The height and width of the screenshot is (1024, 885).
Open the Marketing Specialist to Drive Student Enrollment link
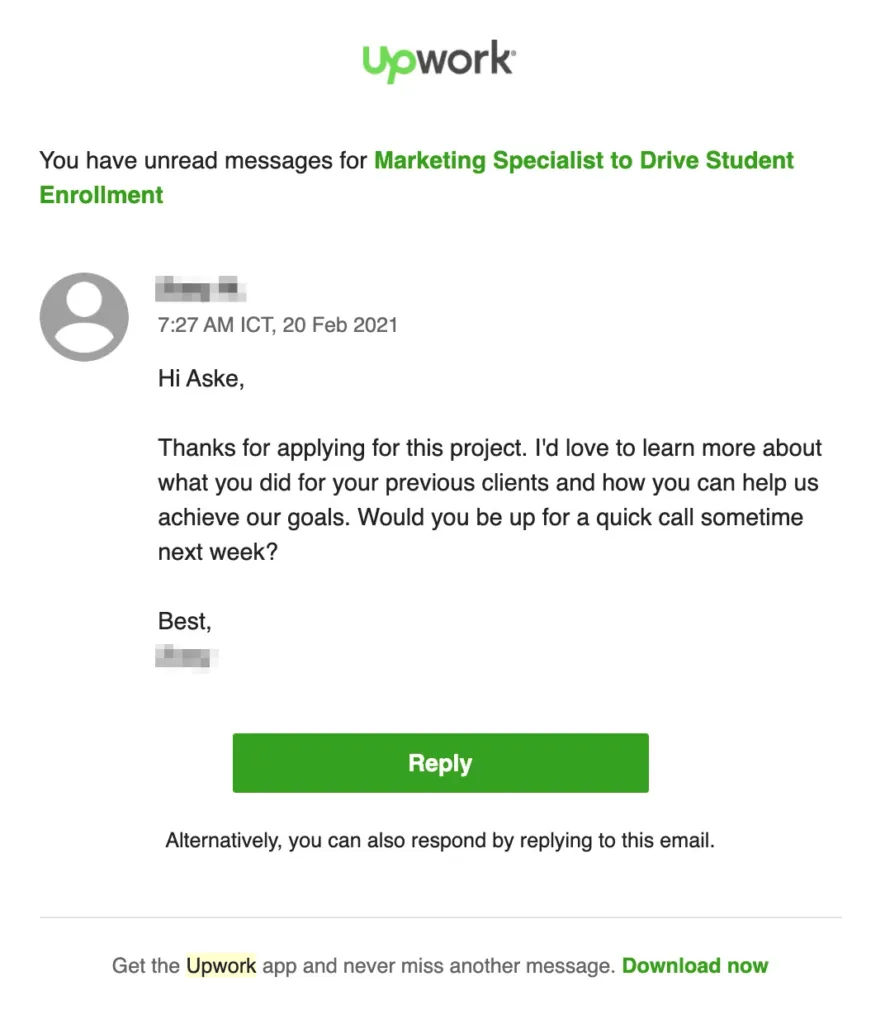tap(584, 160)
